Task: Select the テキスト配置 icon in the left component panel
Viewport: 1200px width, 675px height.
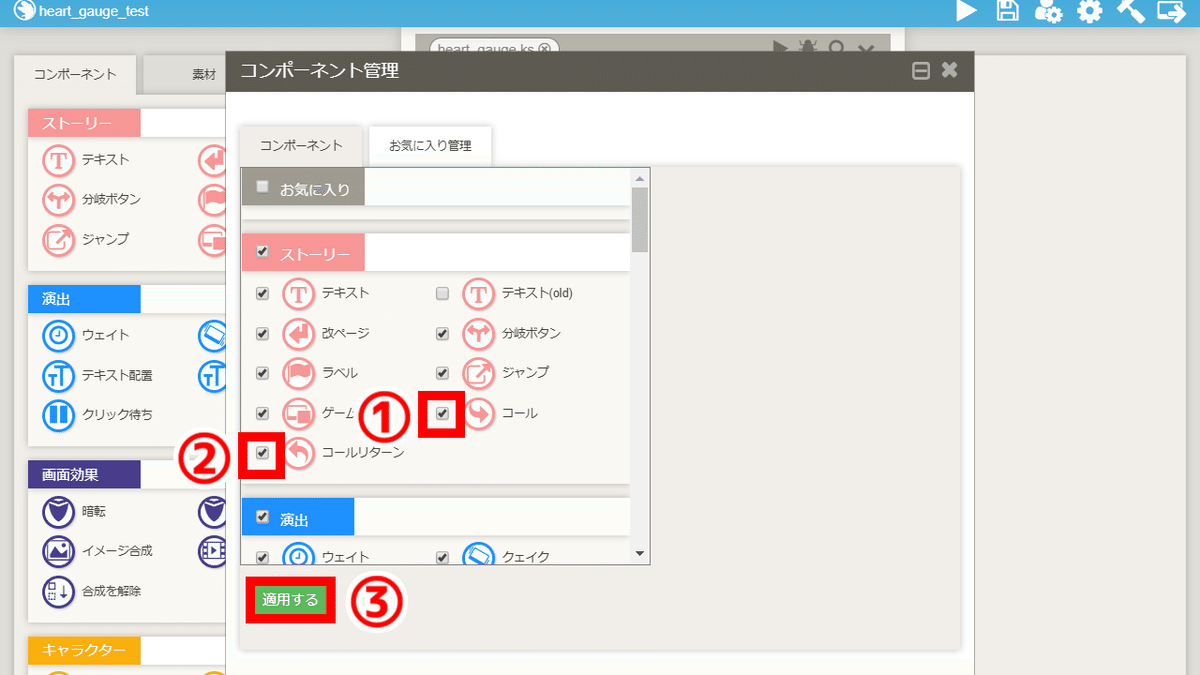Action: point(58,376)
